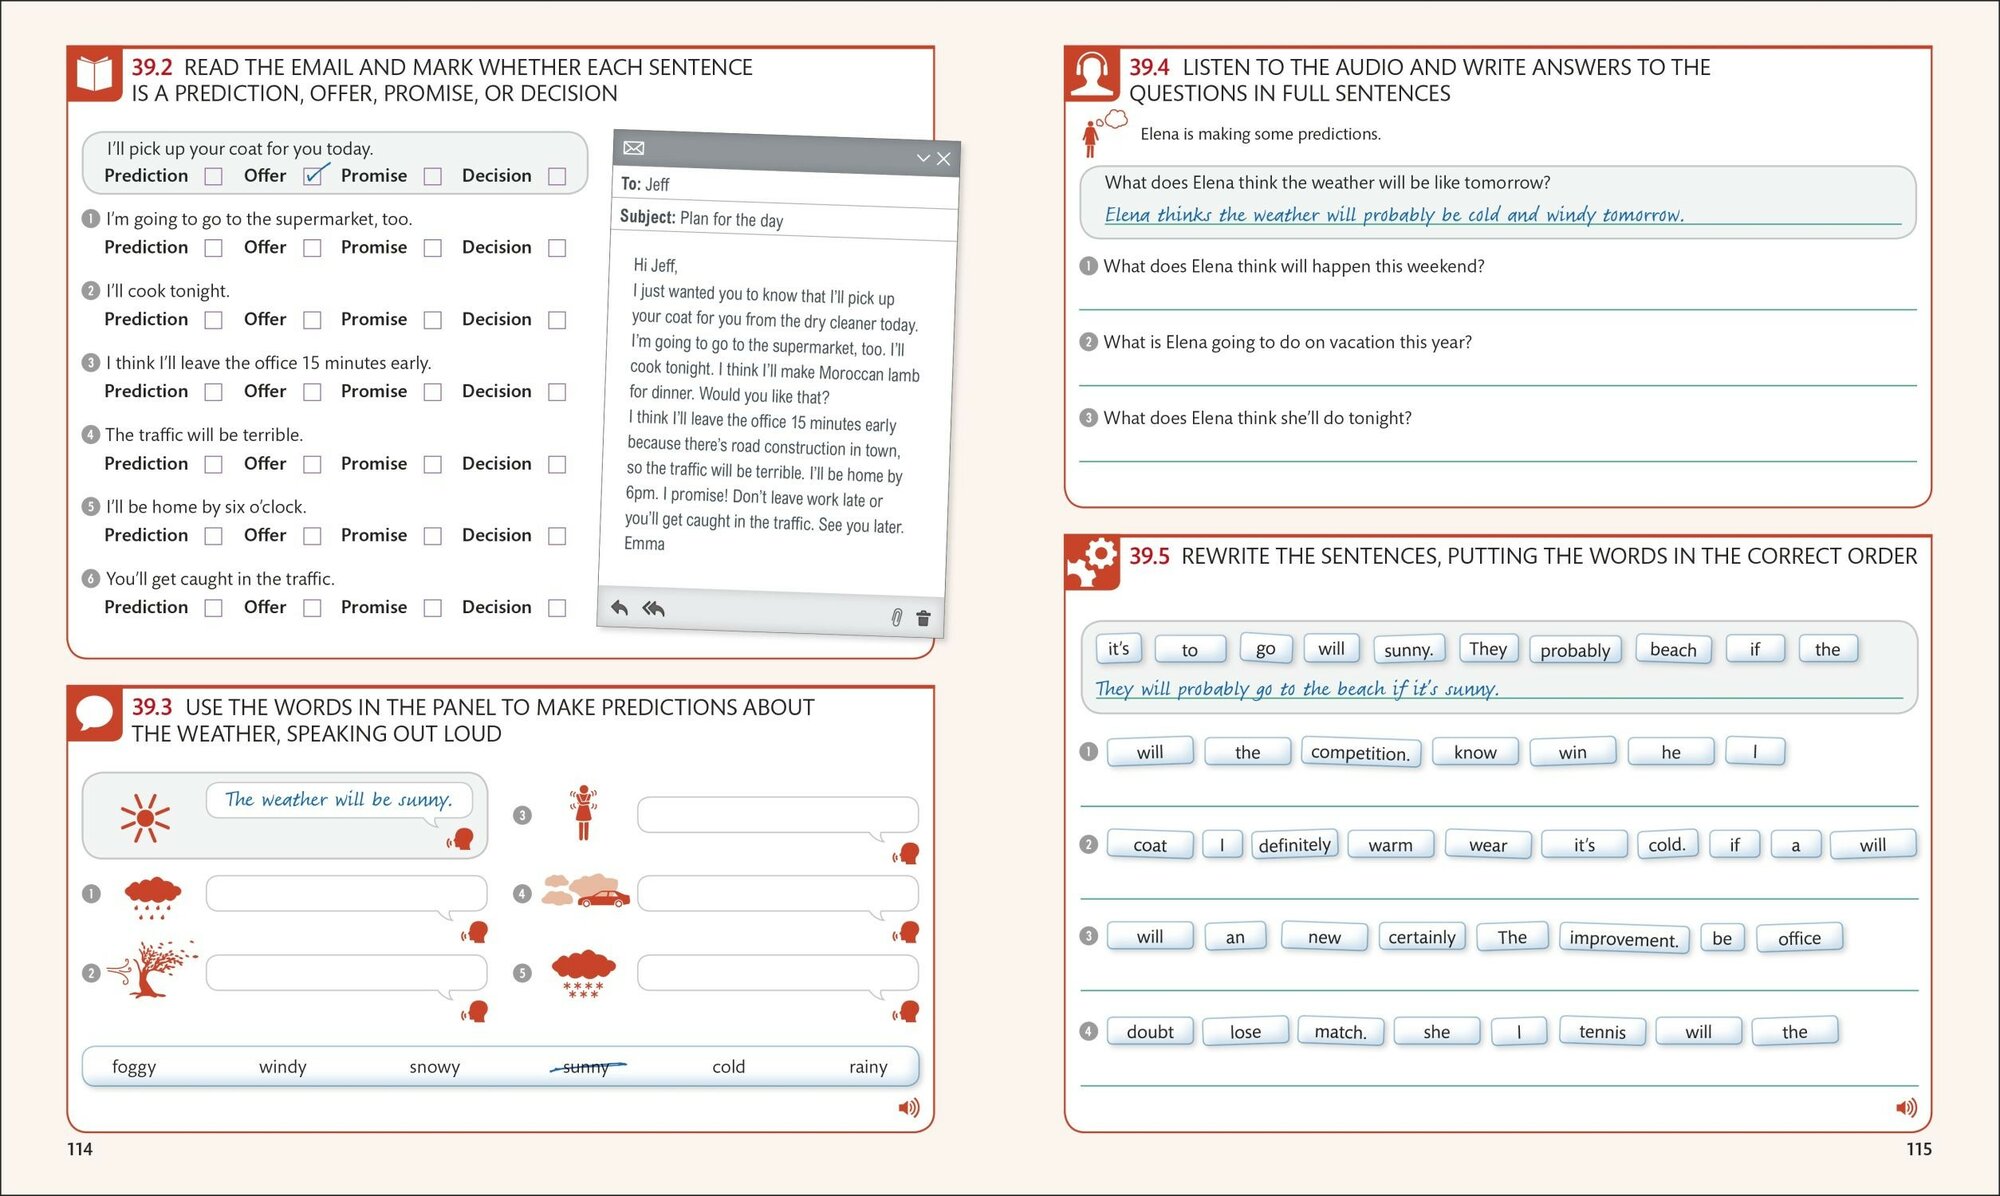2000x1196 pixels.
Task: Click the reply-all arrows icon in the email
Action: [654, 608]
